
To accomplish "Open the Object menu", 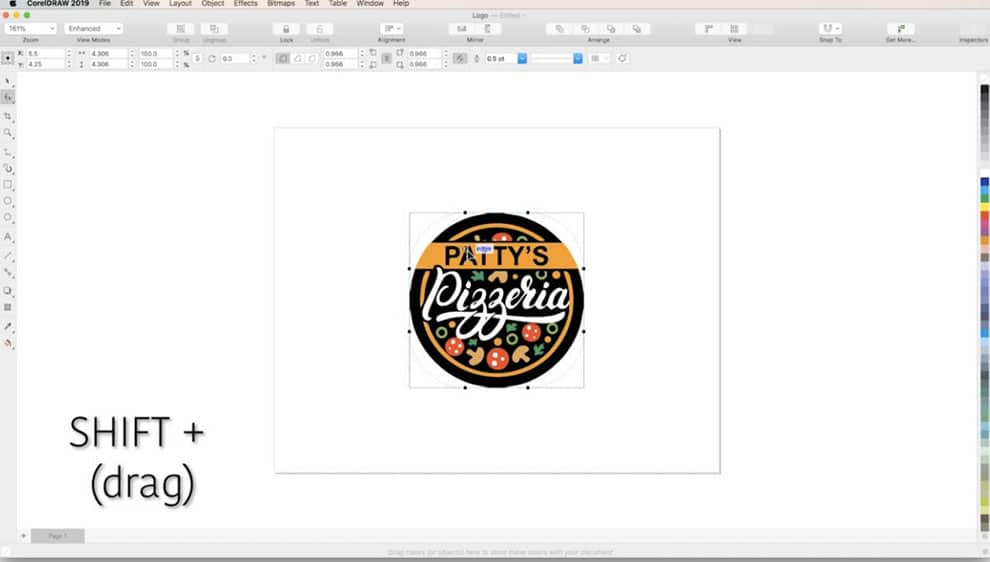I will 213,4.
